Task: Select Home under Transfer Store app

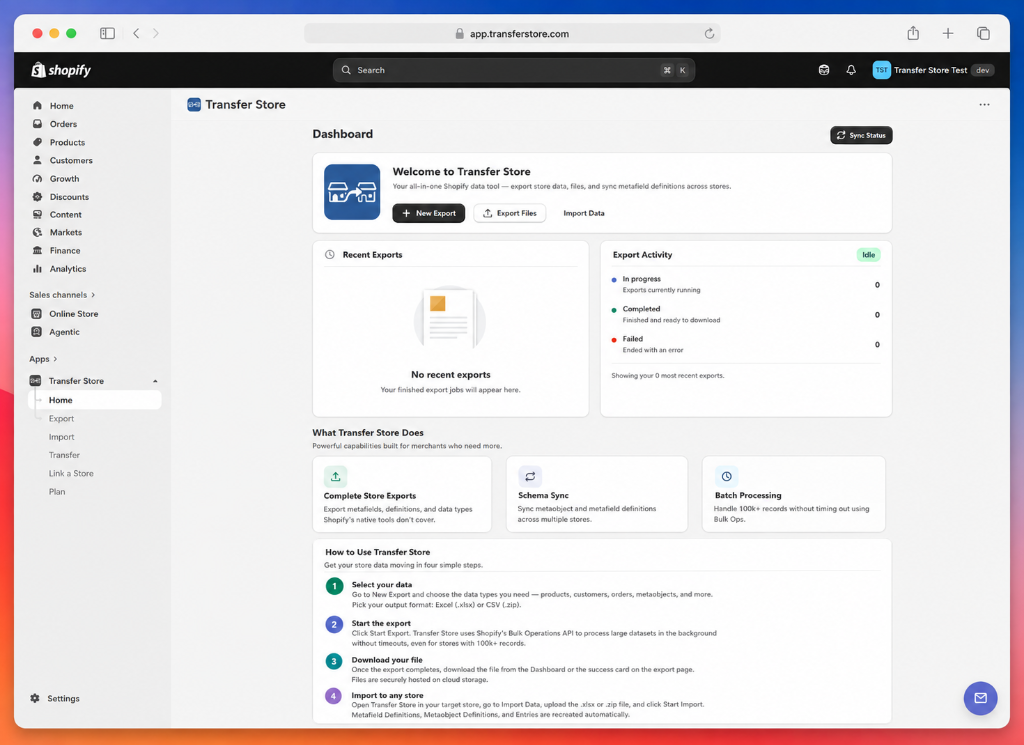Action: pyautogui.click(x=95, y=400)
